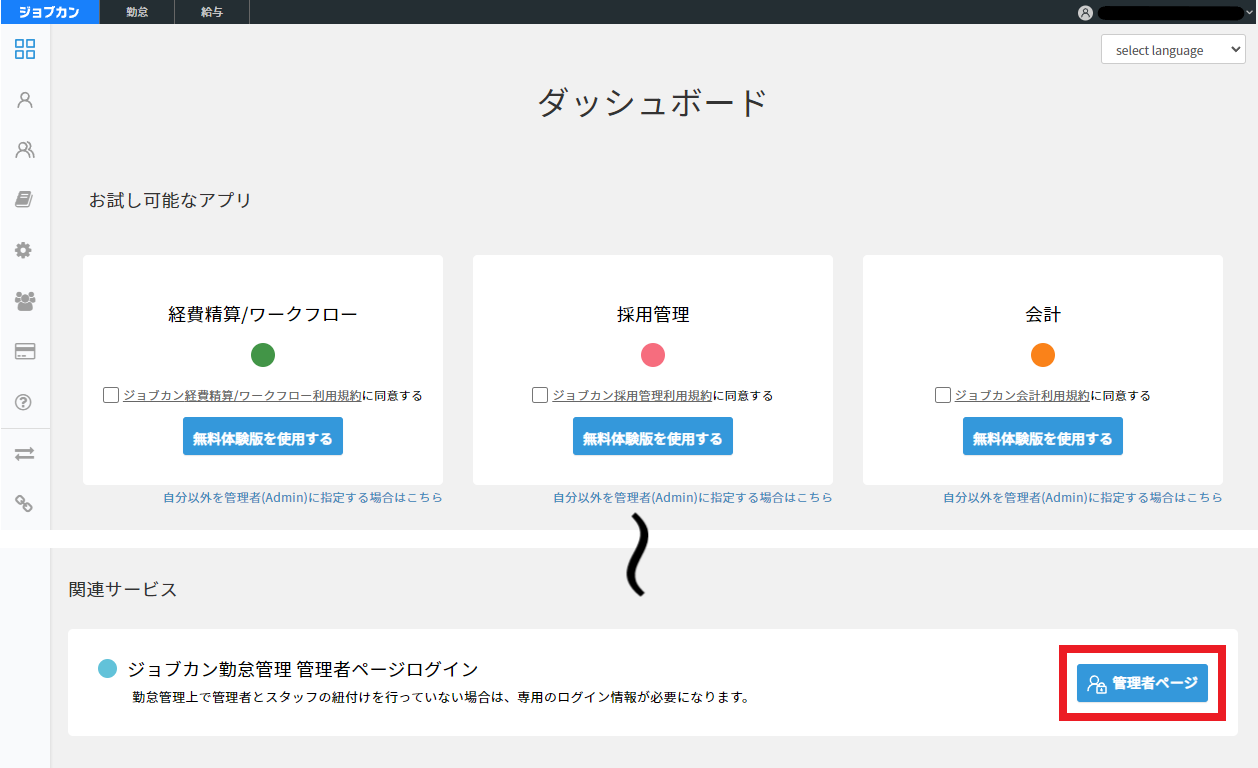This screenshot has width=1258, height=768.
Task: Open the 勤怠 tab
Action: (137, 12)
